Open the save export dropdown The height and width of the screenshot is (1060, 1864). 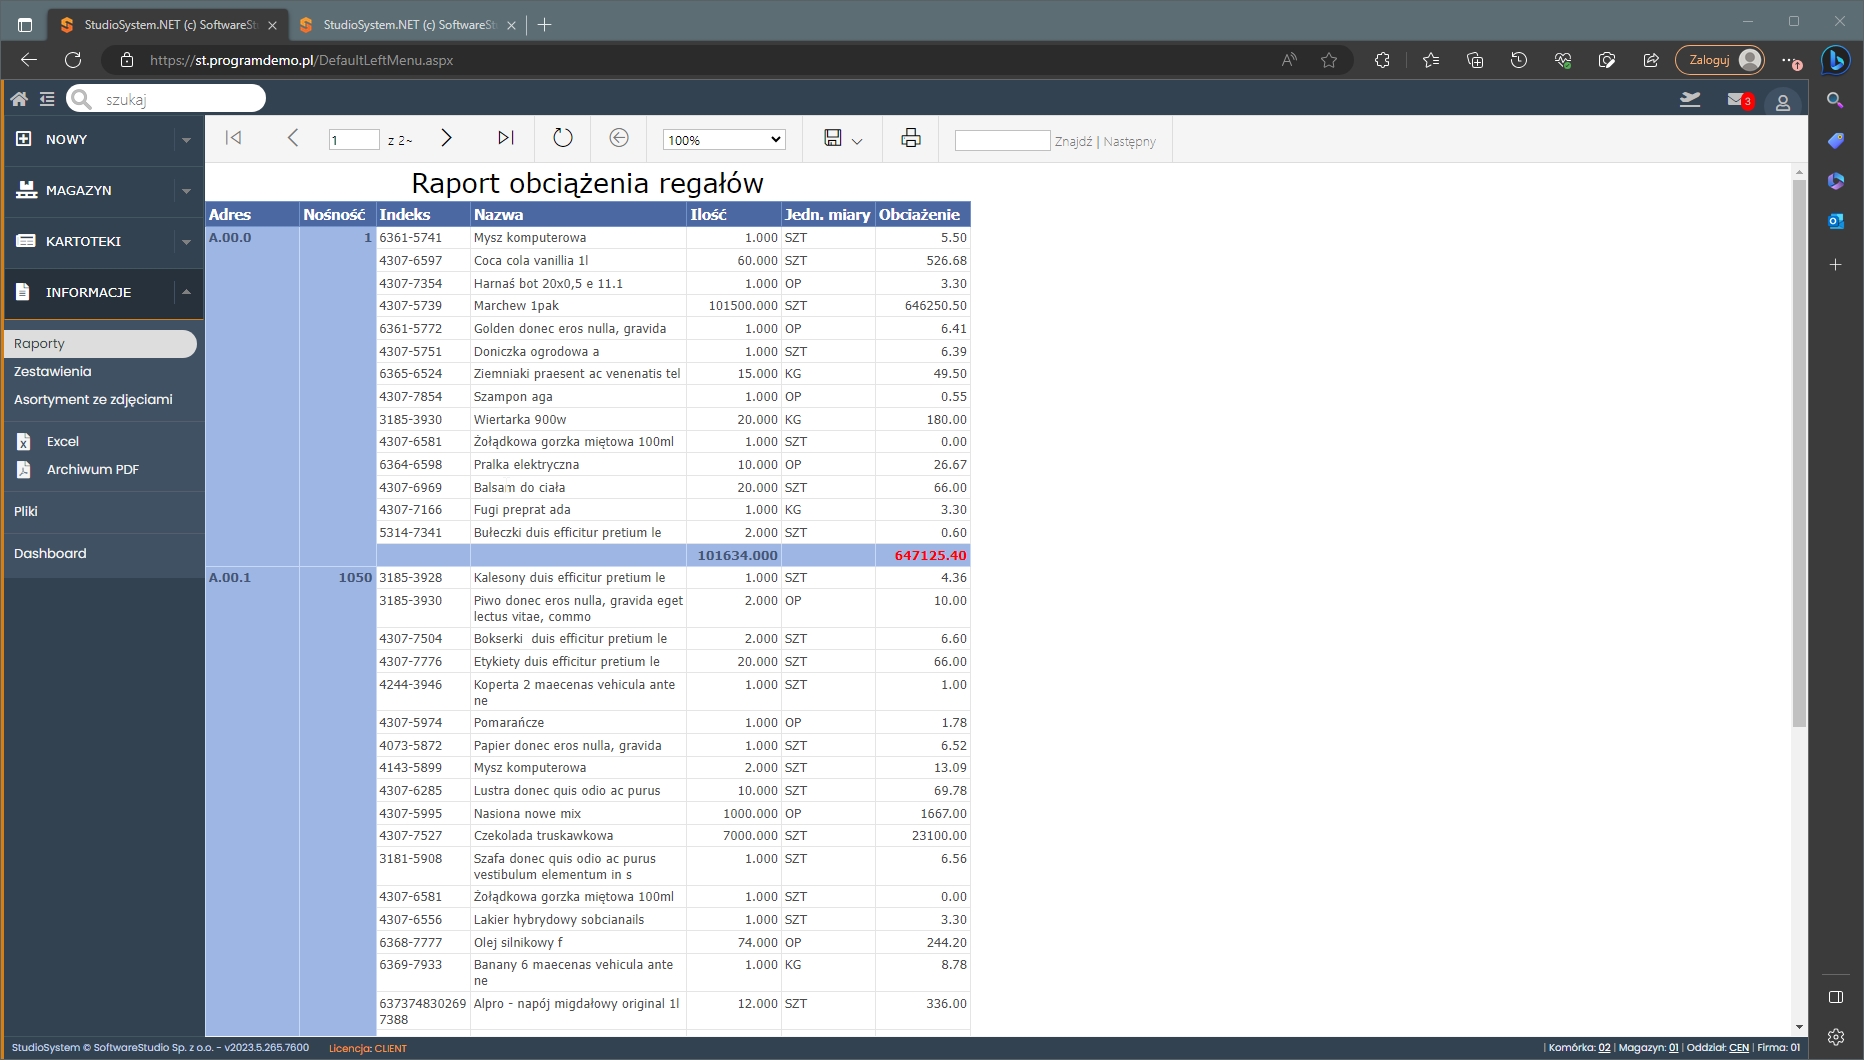pos(842,139)
